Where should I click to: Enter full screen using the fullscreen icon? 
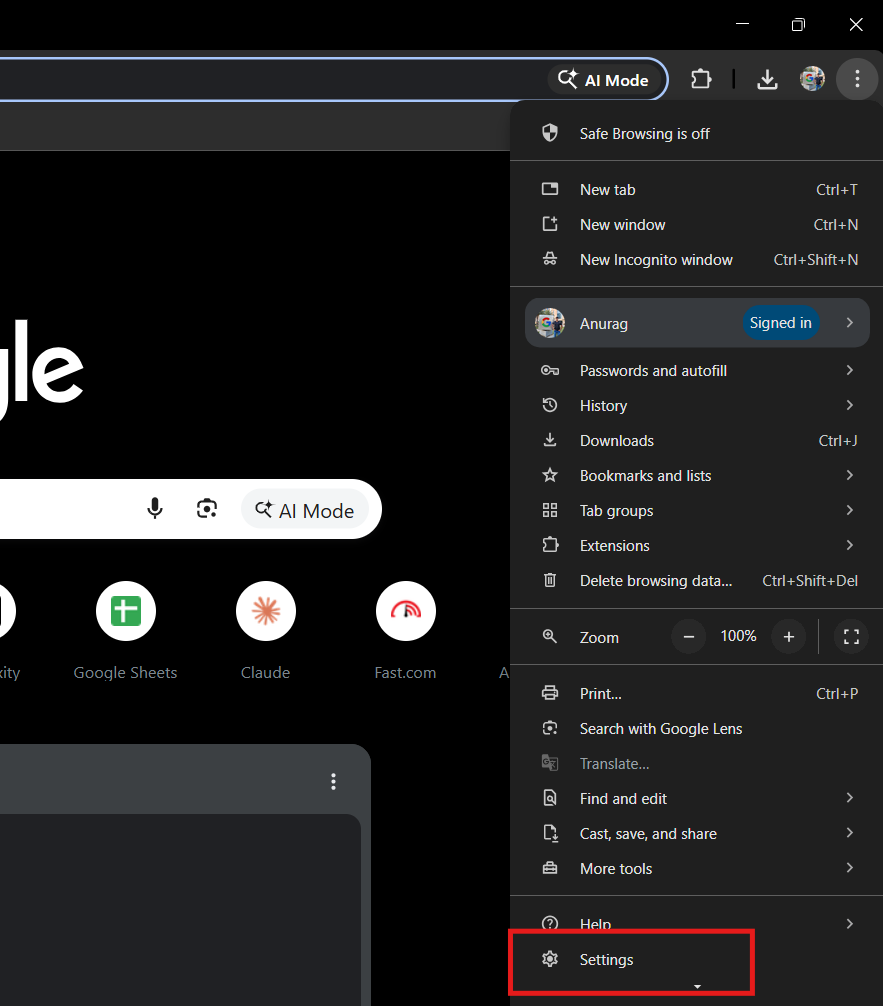point(851,636)
